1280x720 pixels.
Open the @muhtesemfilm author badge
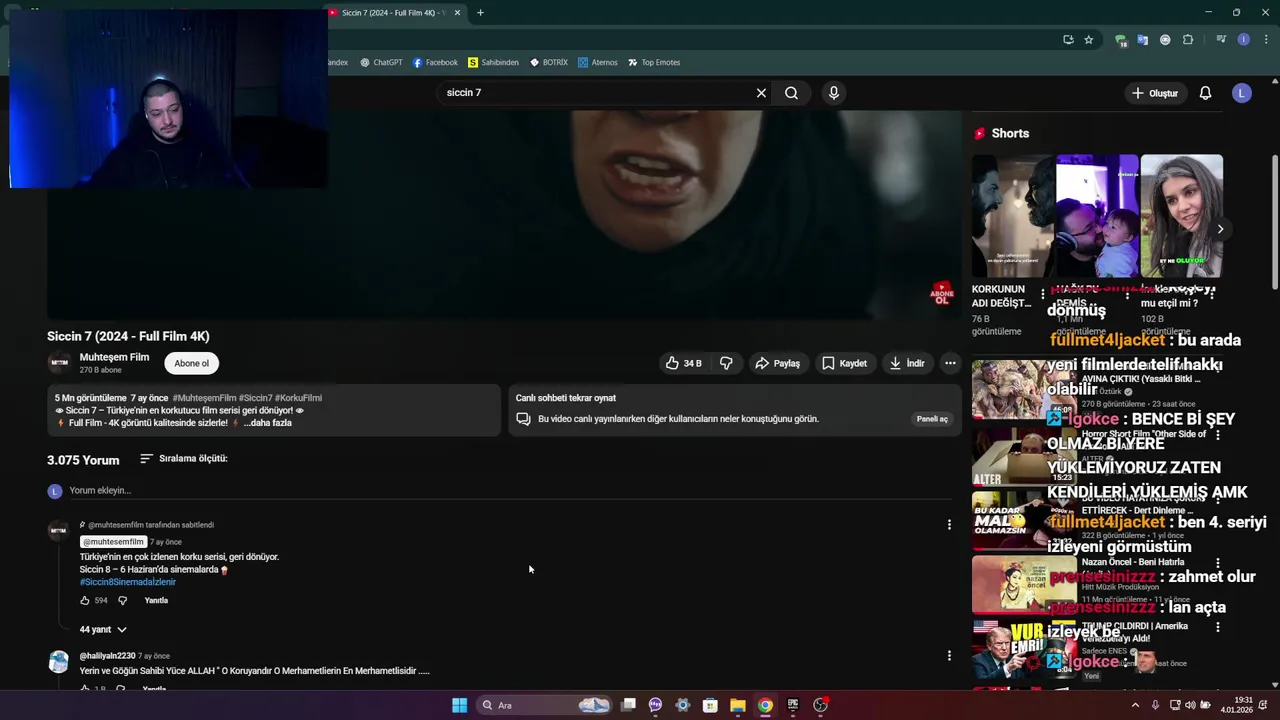(x=112, y=542)
